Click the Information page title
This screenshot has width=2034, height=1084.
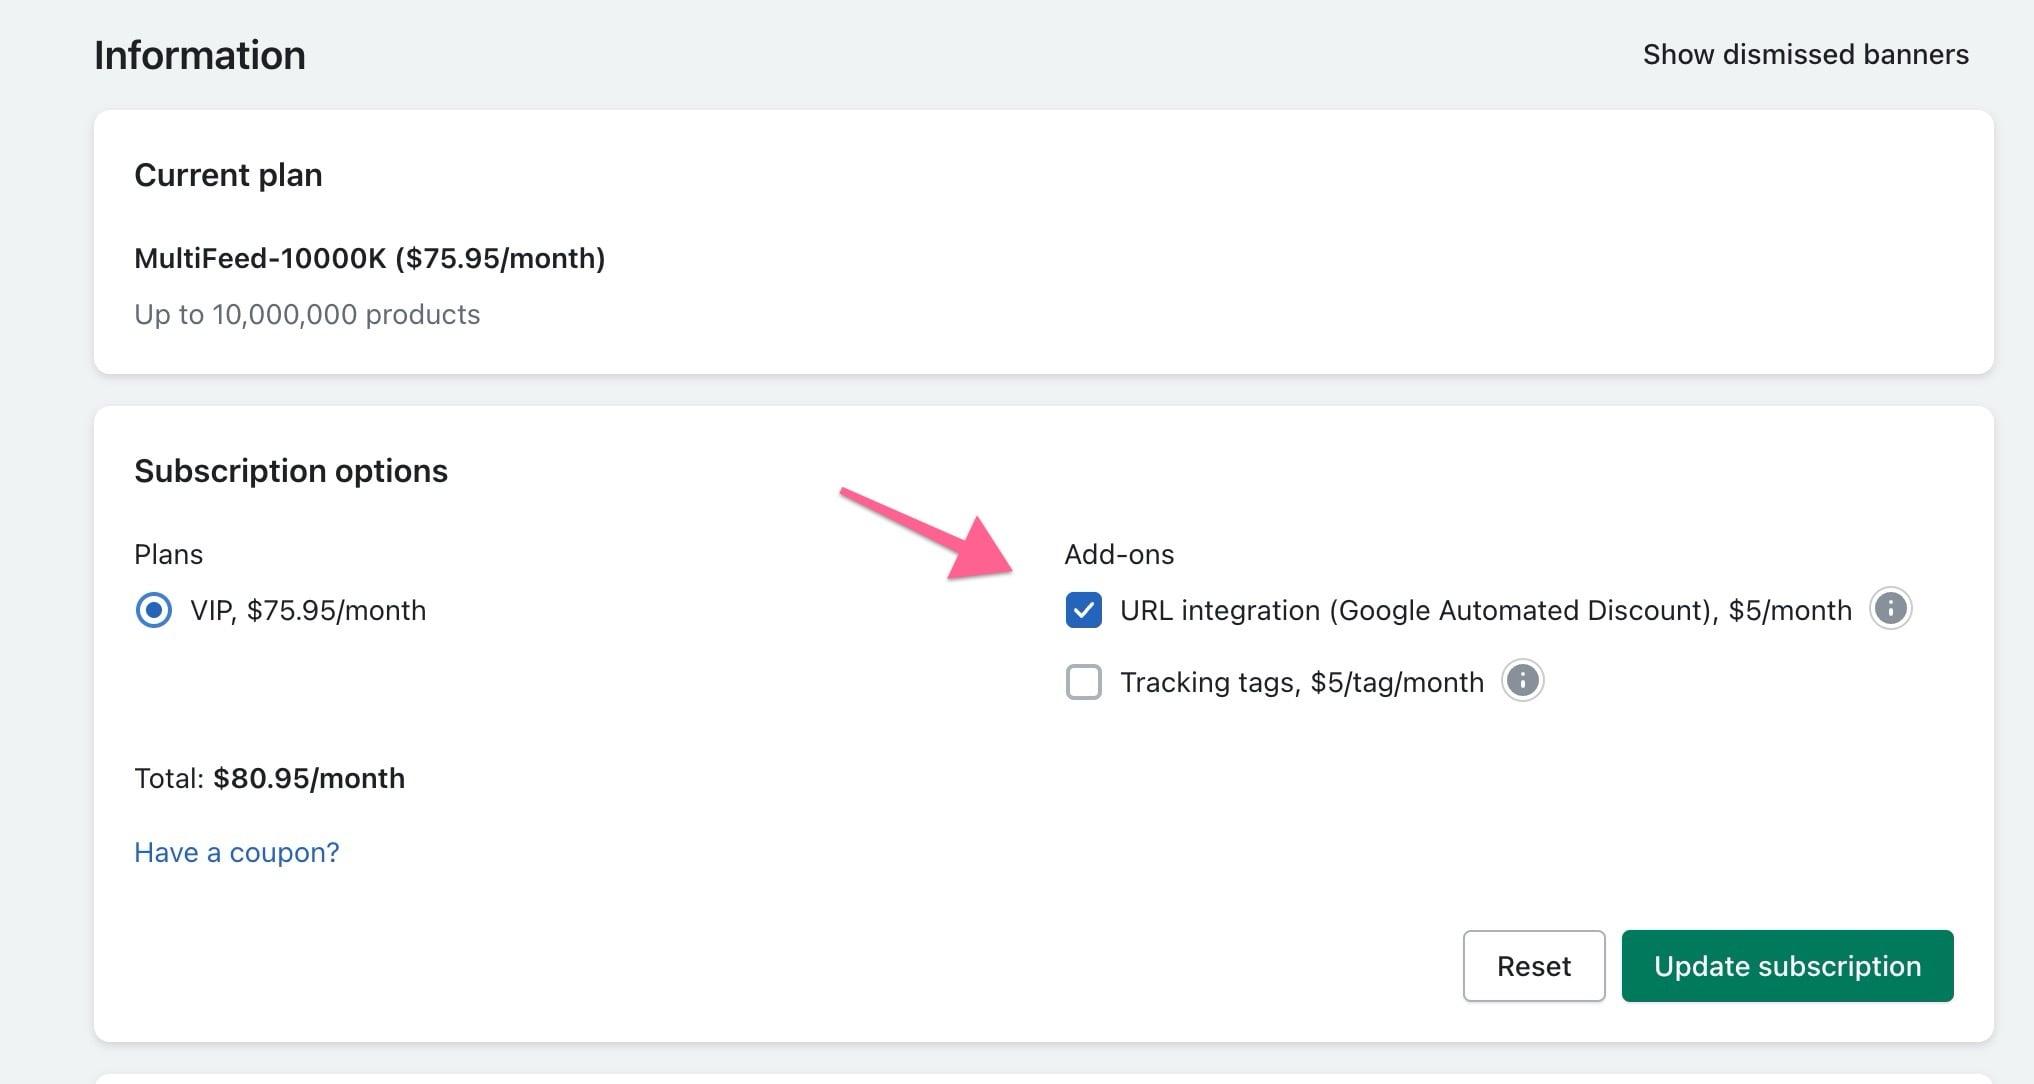[x=200, y=55]
